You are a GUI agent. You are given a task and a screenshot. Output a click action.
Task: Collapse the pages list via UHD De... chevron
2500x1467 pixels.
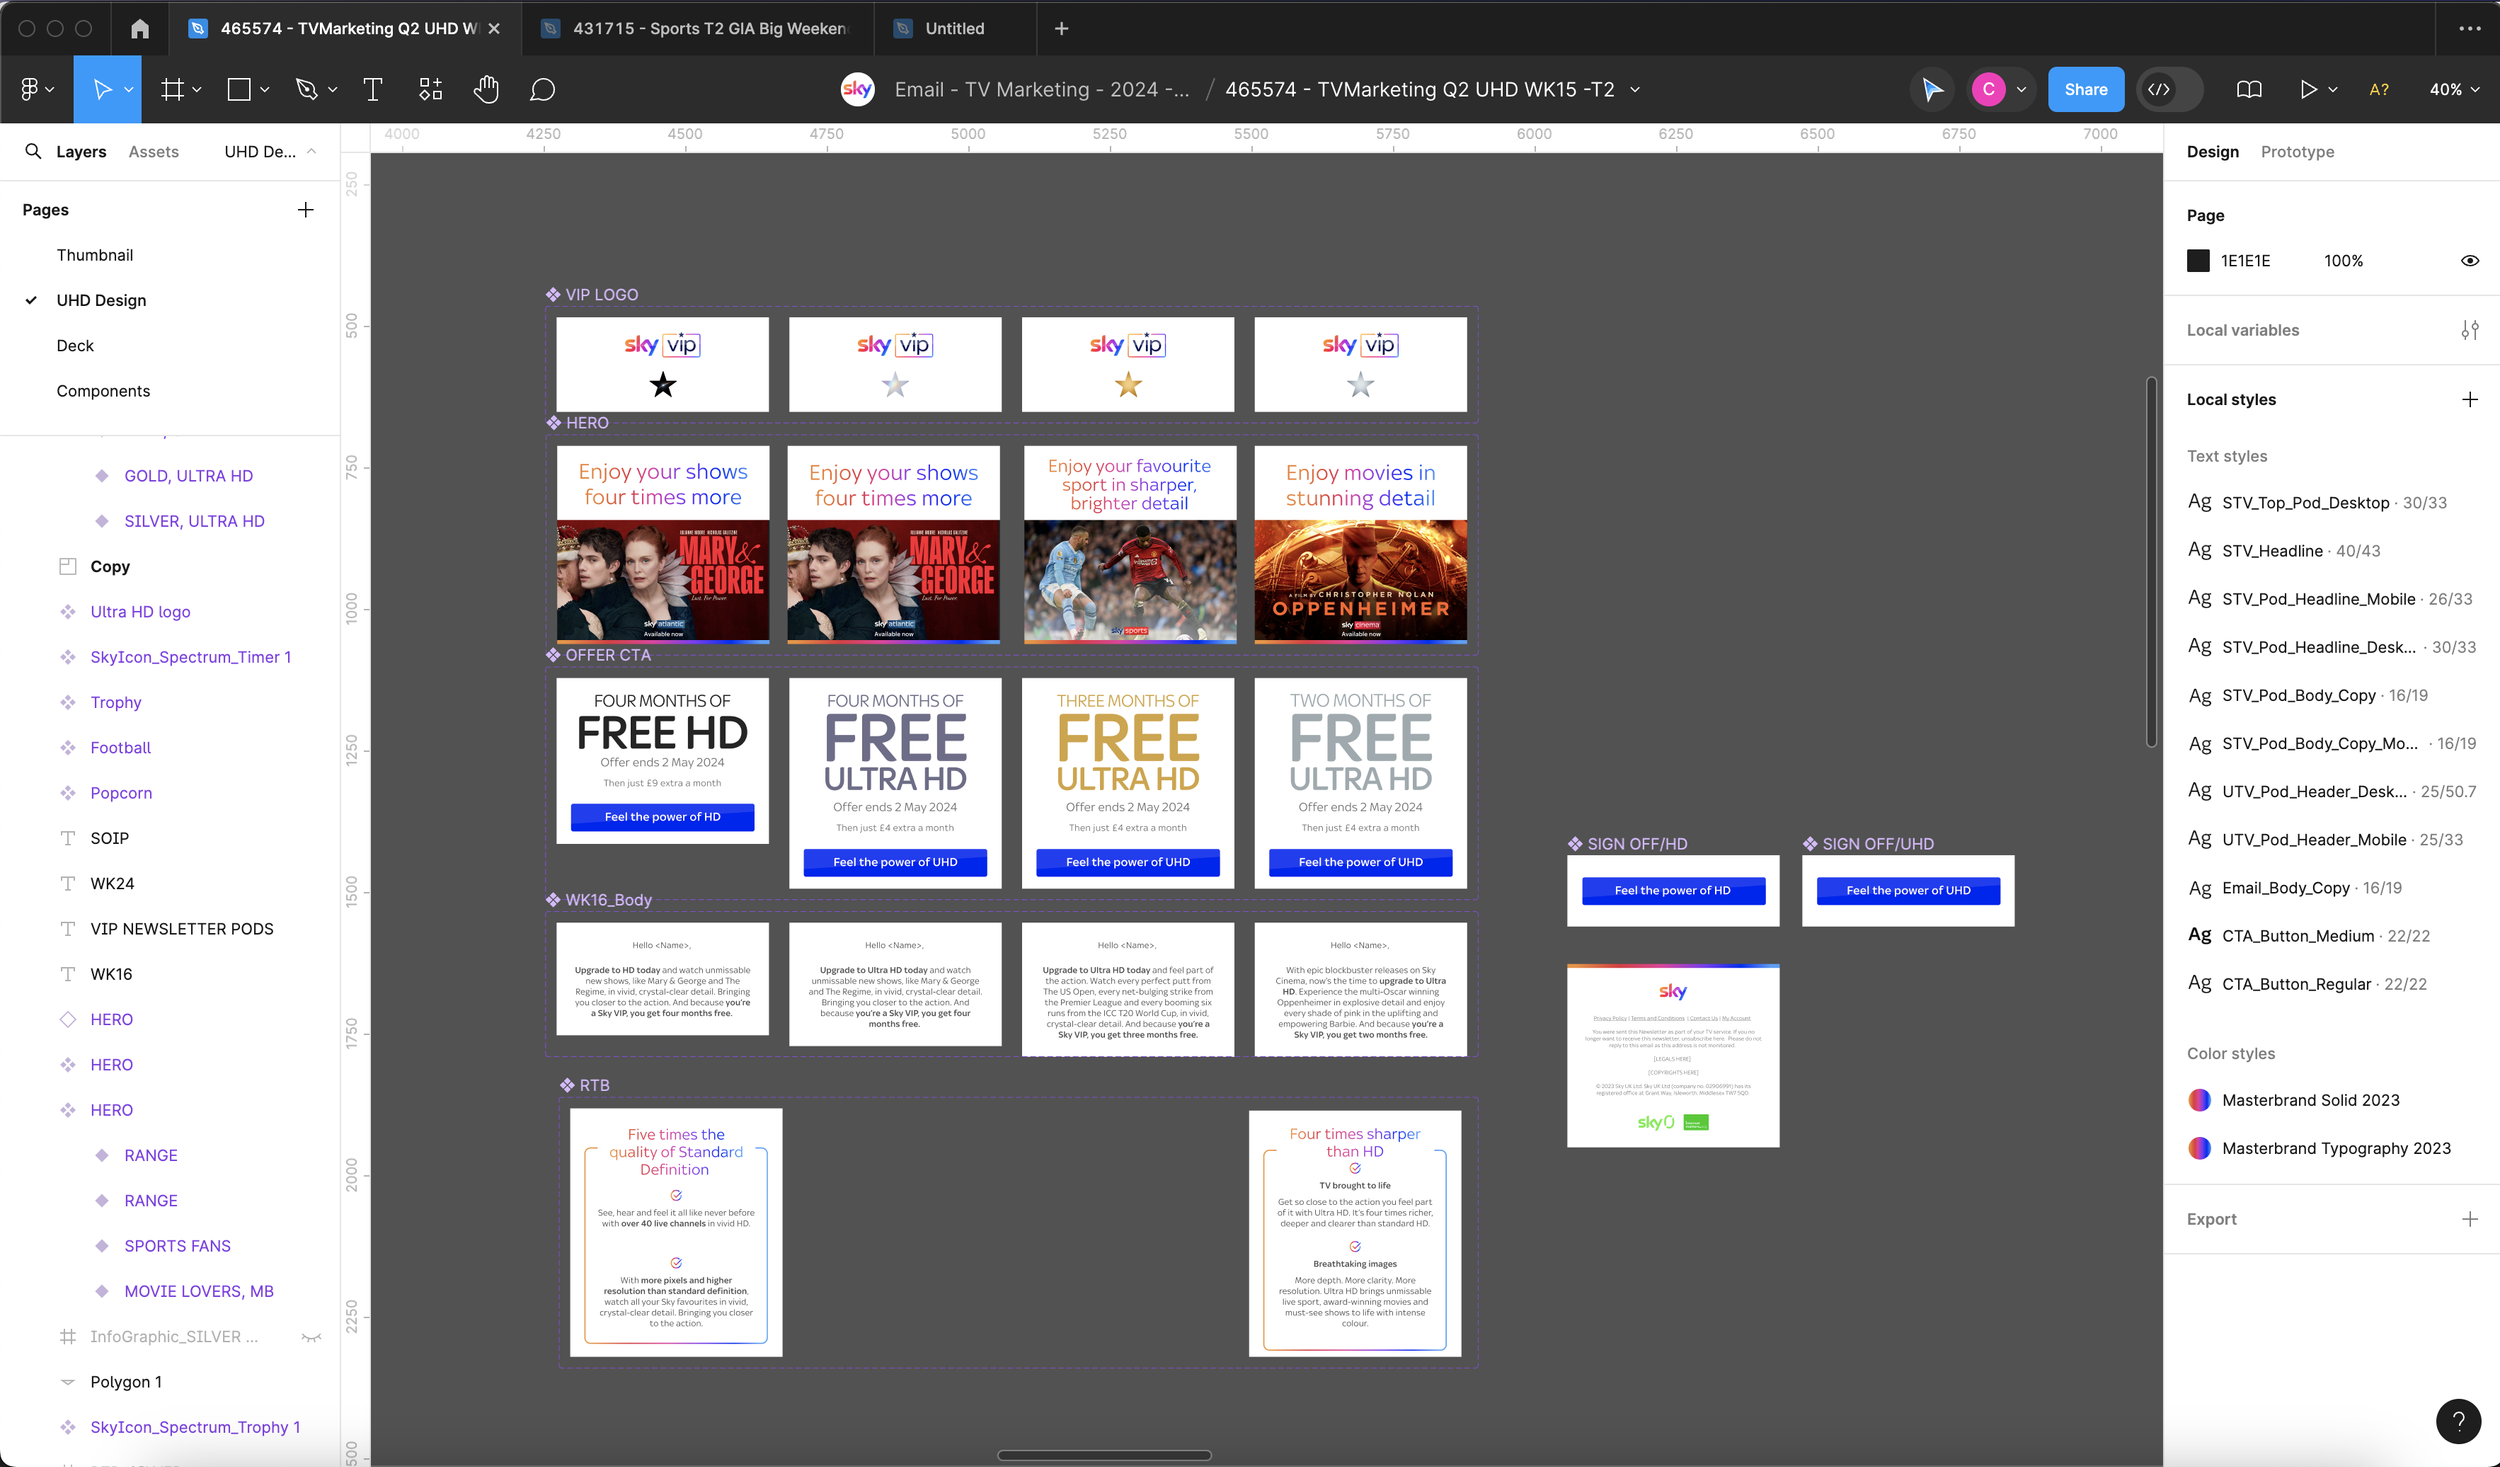[311, 151]
